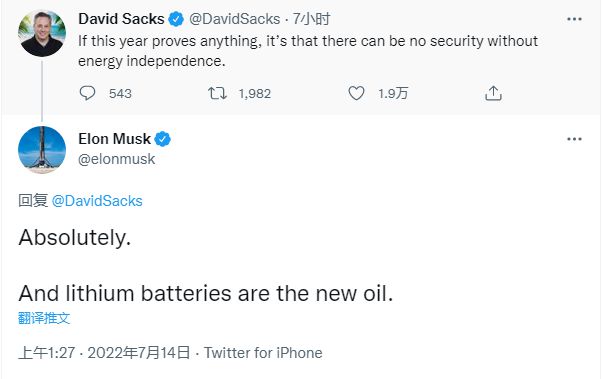602x379 pixels.
Task: Click the 7小时 timestamp on Sacks' tweet
Action: tap(311, 19)
